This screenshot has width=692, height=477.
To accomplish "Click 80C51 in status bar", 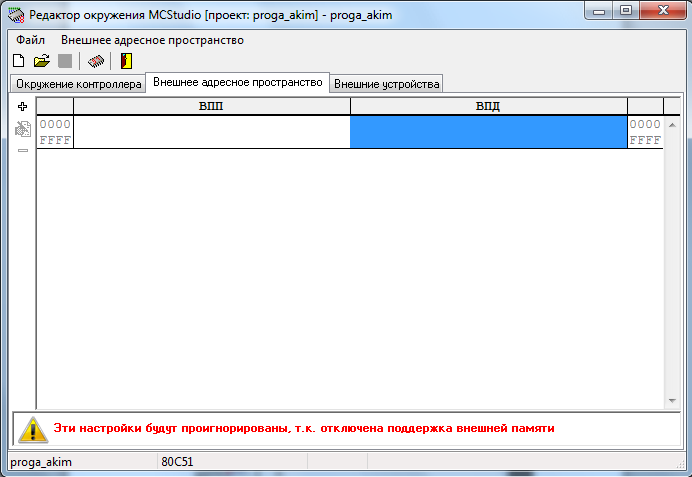I will click(x=177, y=462).
